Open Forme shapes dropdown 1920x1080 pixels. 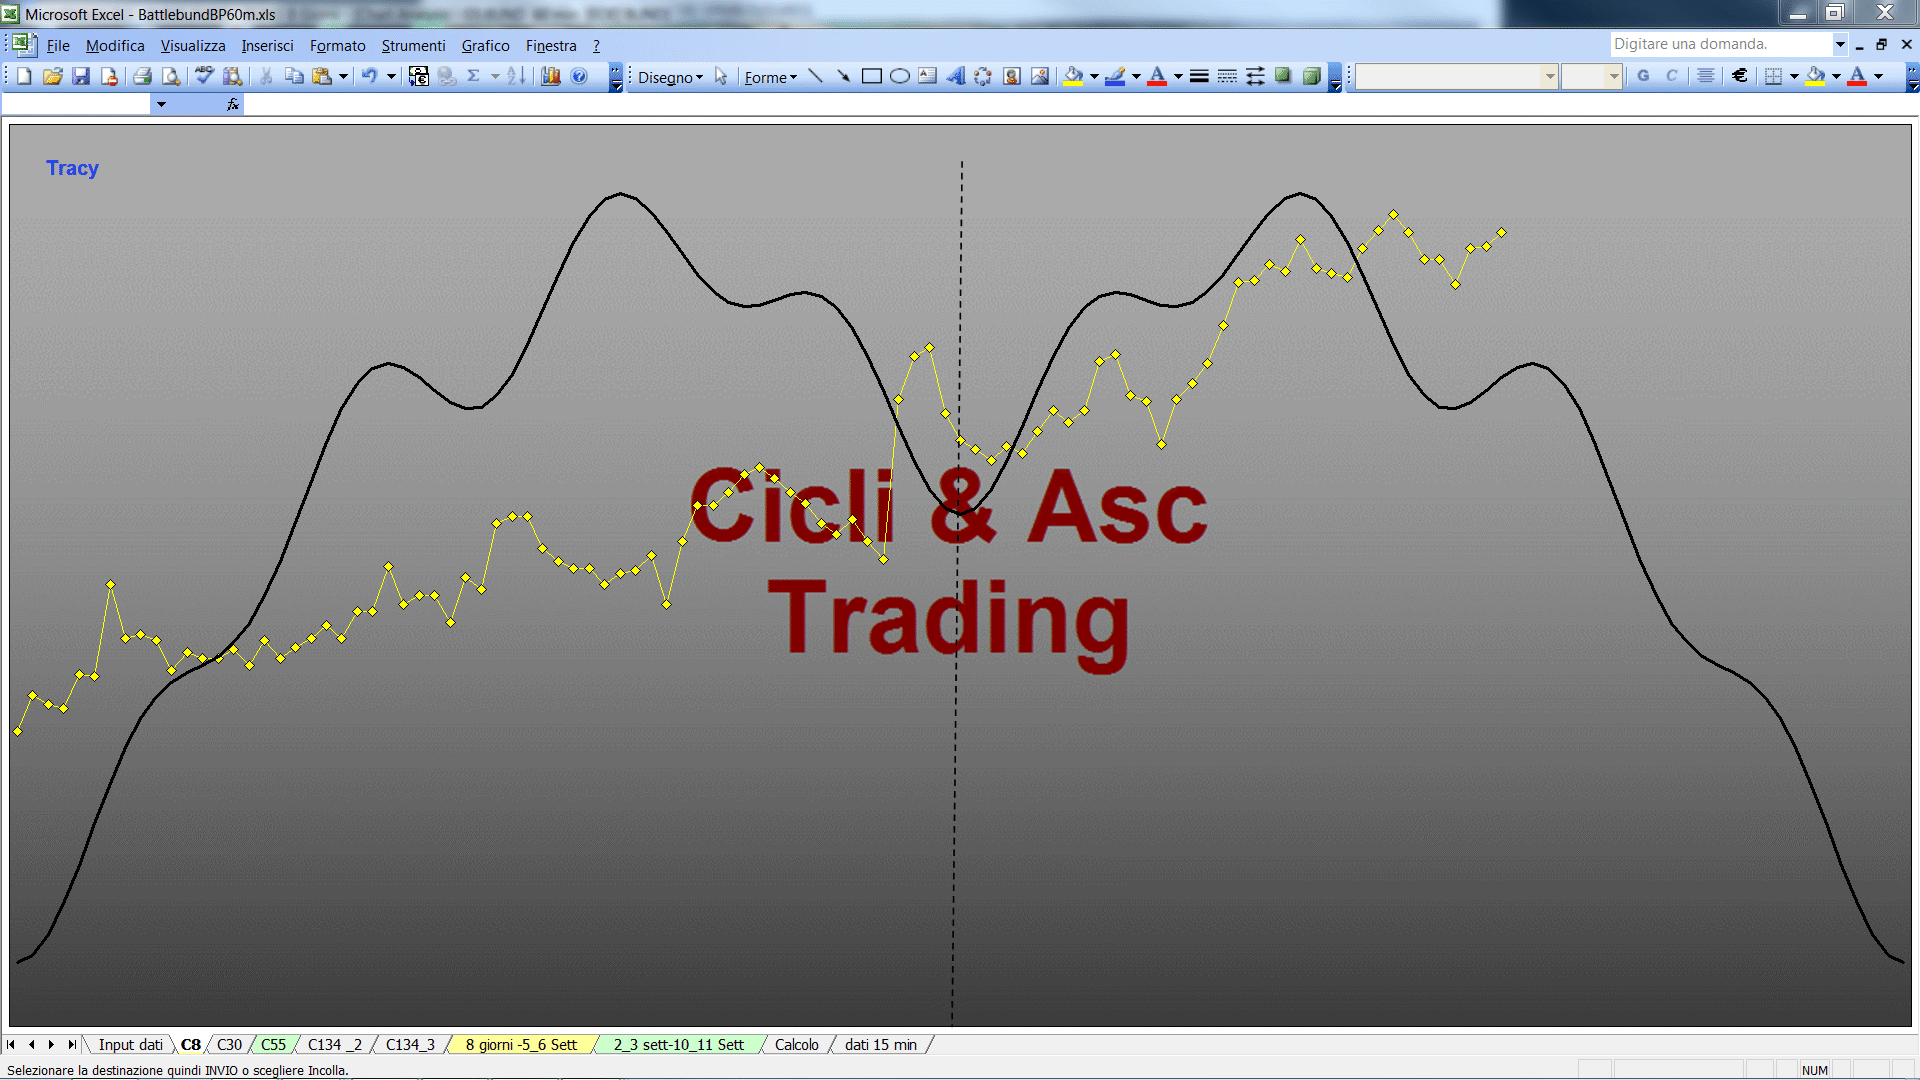pos(770,77)
